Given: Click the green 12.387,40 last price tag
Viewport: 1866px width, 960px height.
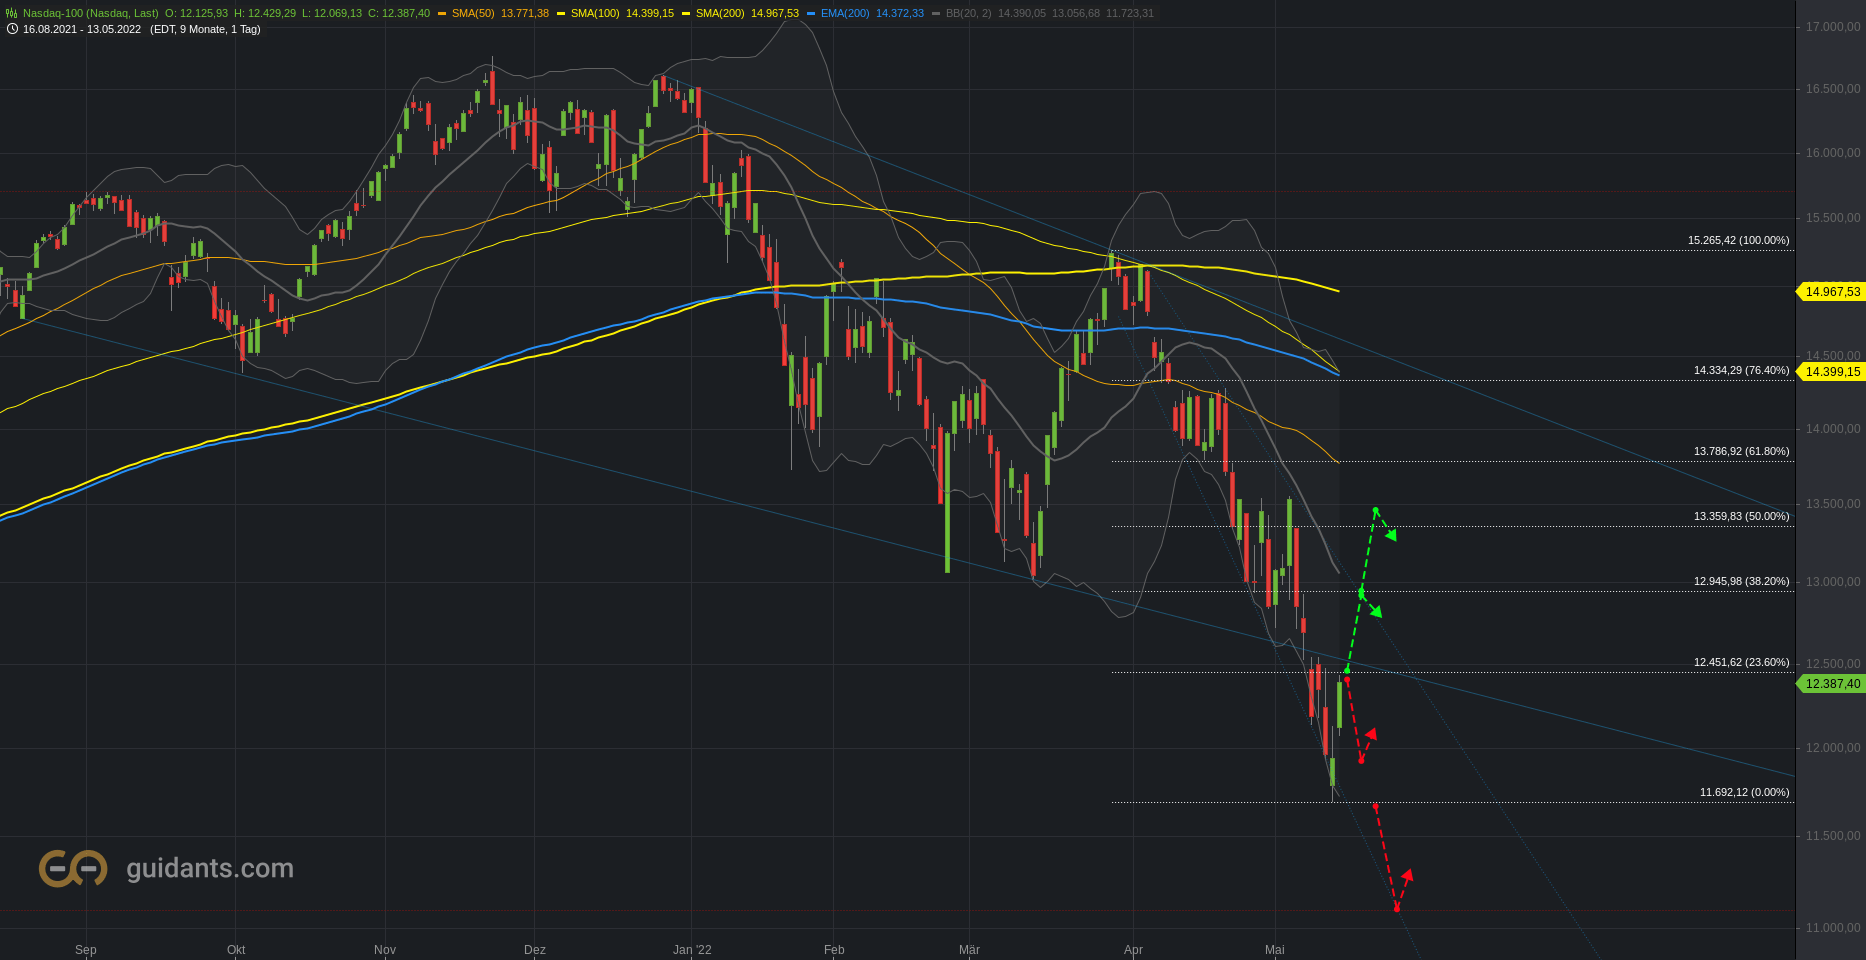Looking at the screenshot, I should click(x=1830, y=684).
